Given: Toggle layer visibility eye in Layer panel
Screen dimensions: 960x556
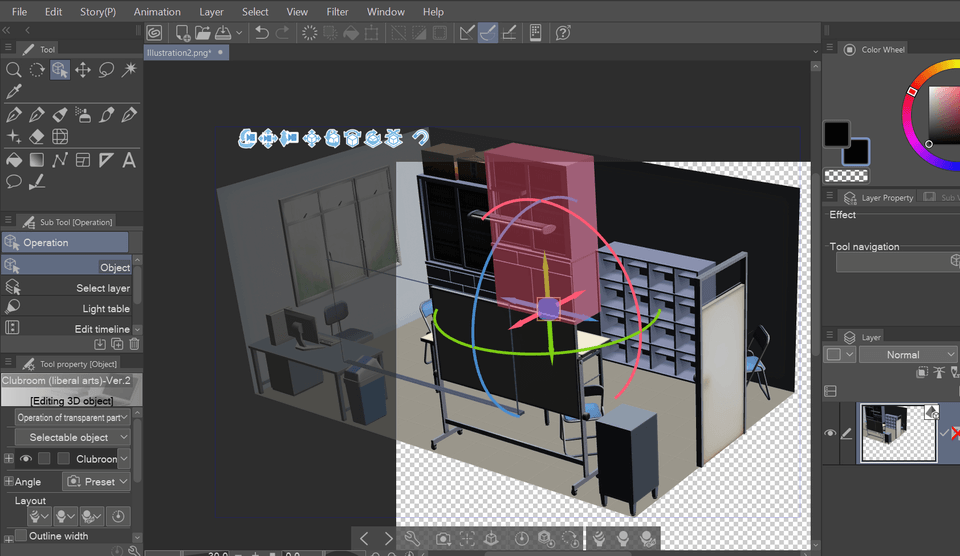Looking at the screenshot, I should pyautogui.click(x=830, y=433).
